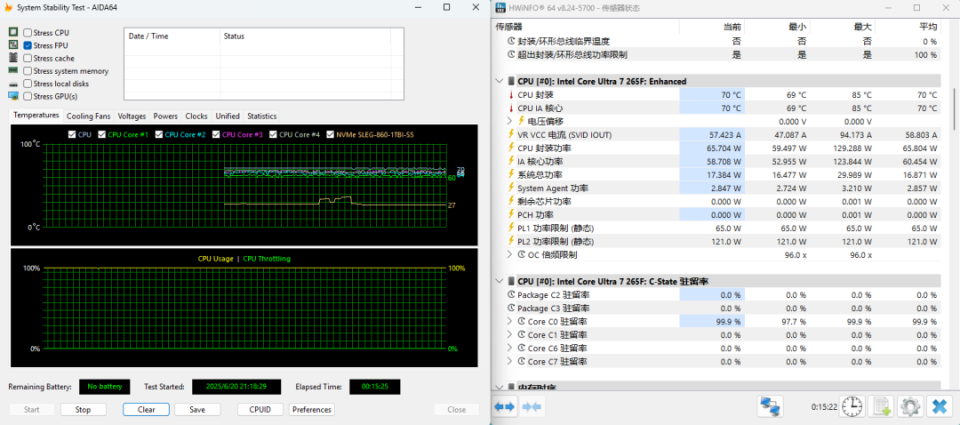Click Clear button in AIDA64
The height and width of the screenshot is (425, 960).
[x=146, y=410]
